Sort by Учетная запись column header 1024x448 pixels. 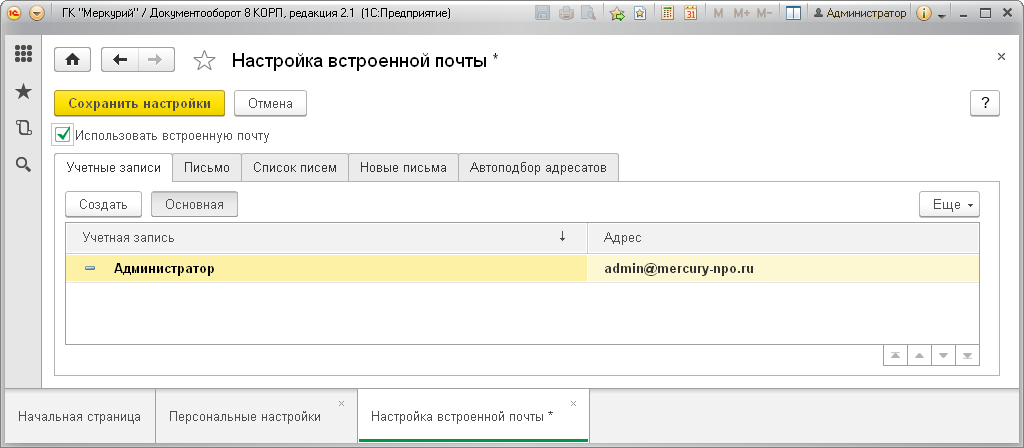(326, 238)
